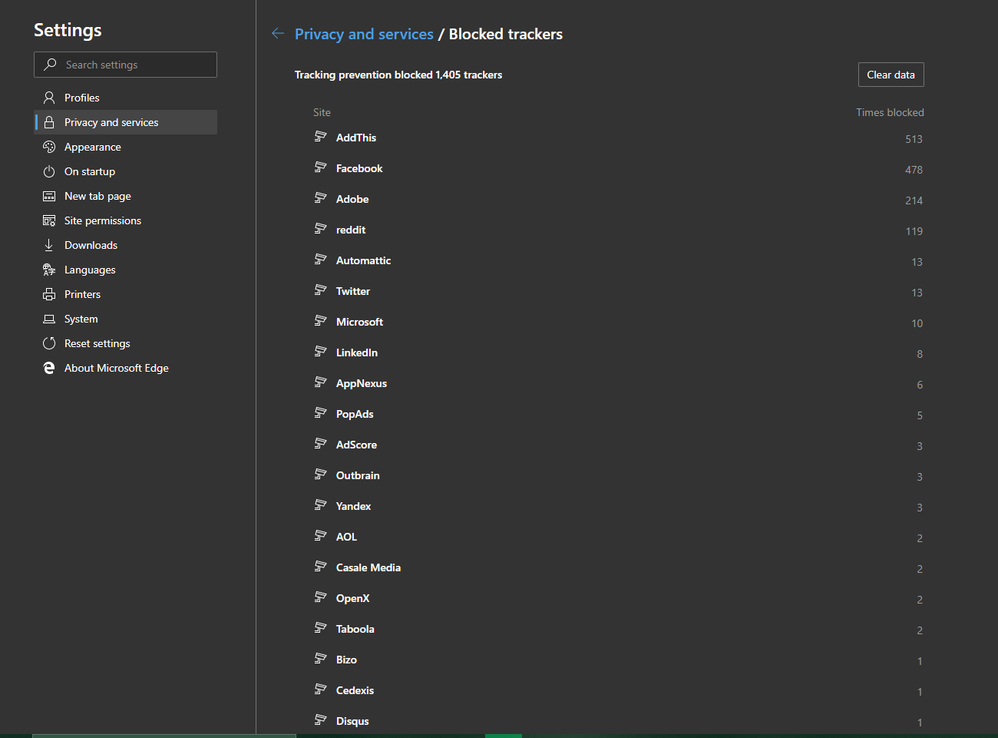Click the Blocked trackers page title

click(505, 34)
